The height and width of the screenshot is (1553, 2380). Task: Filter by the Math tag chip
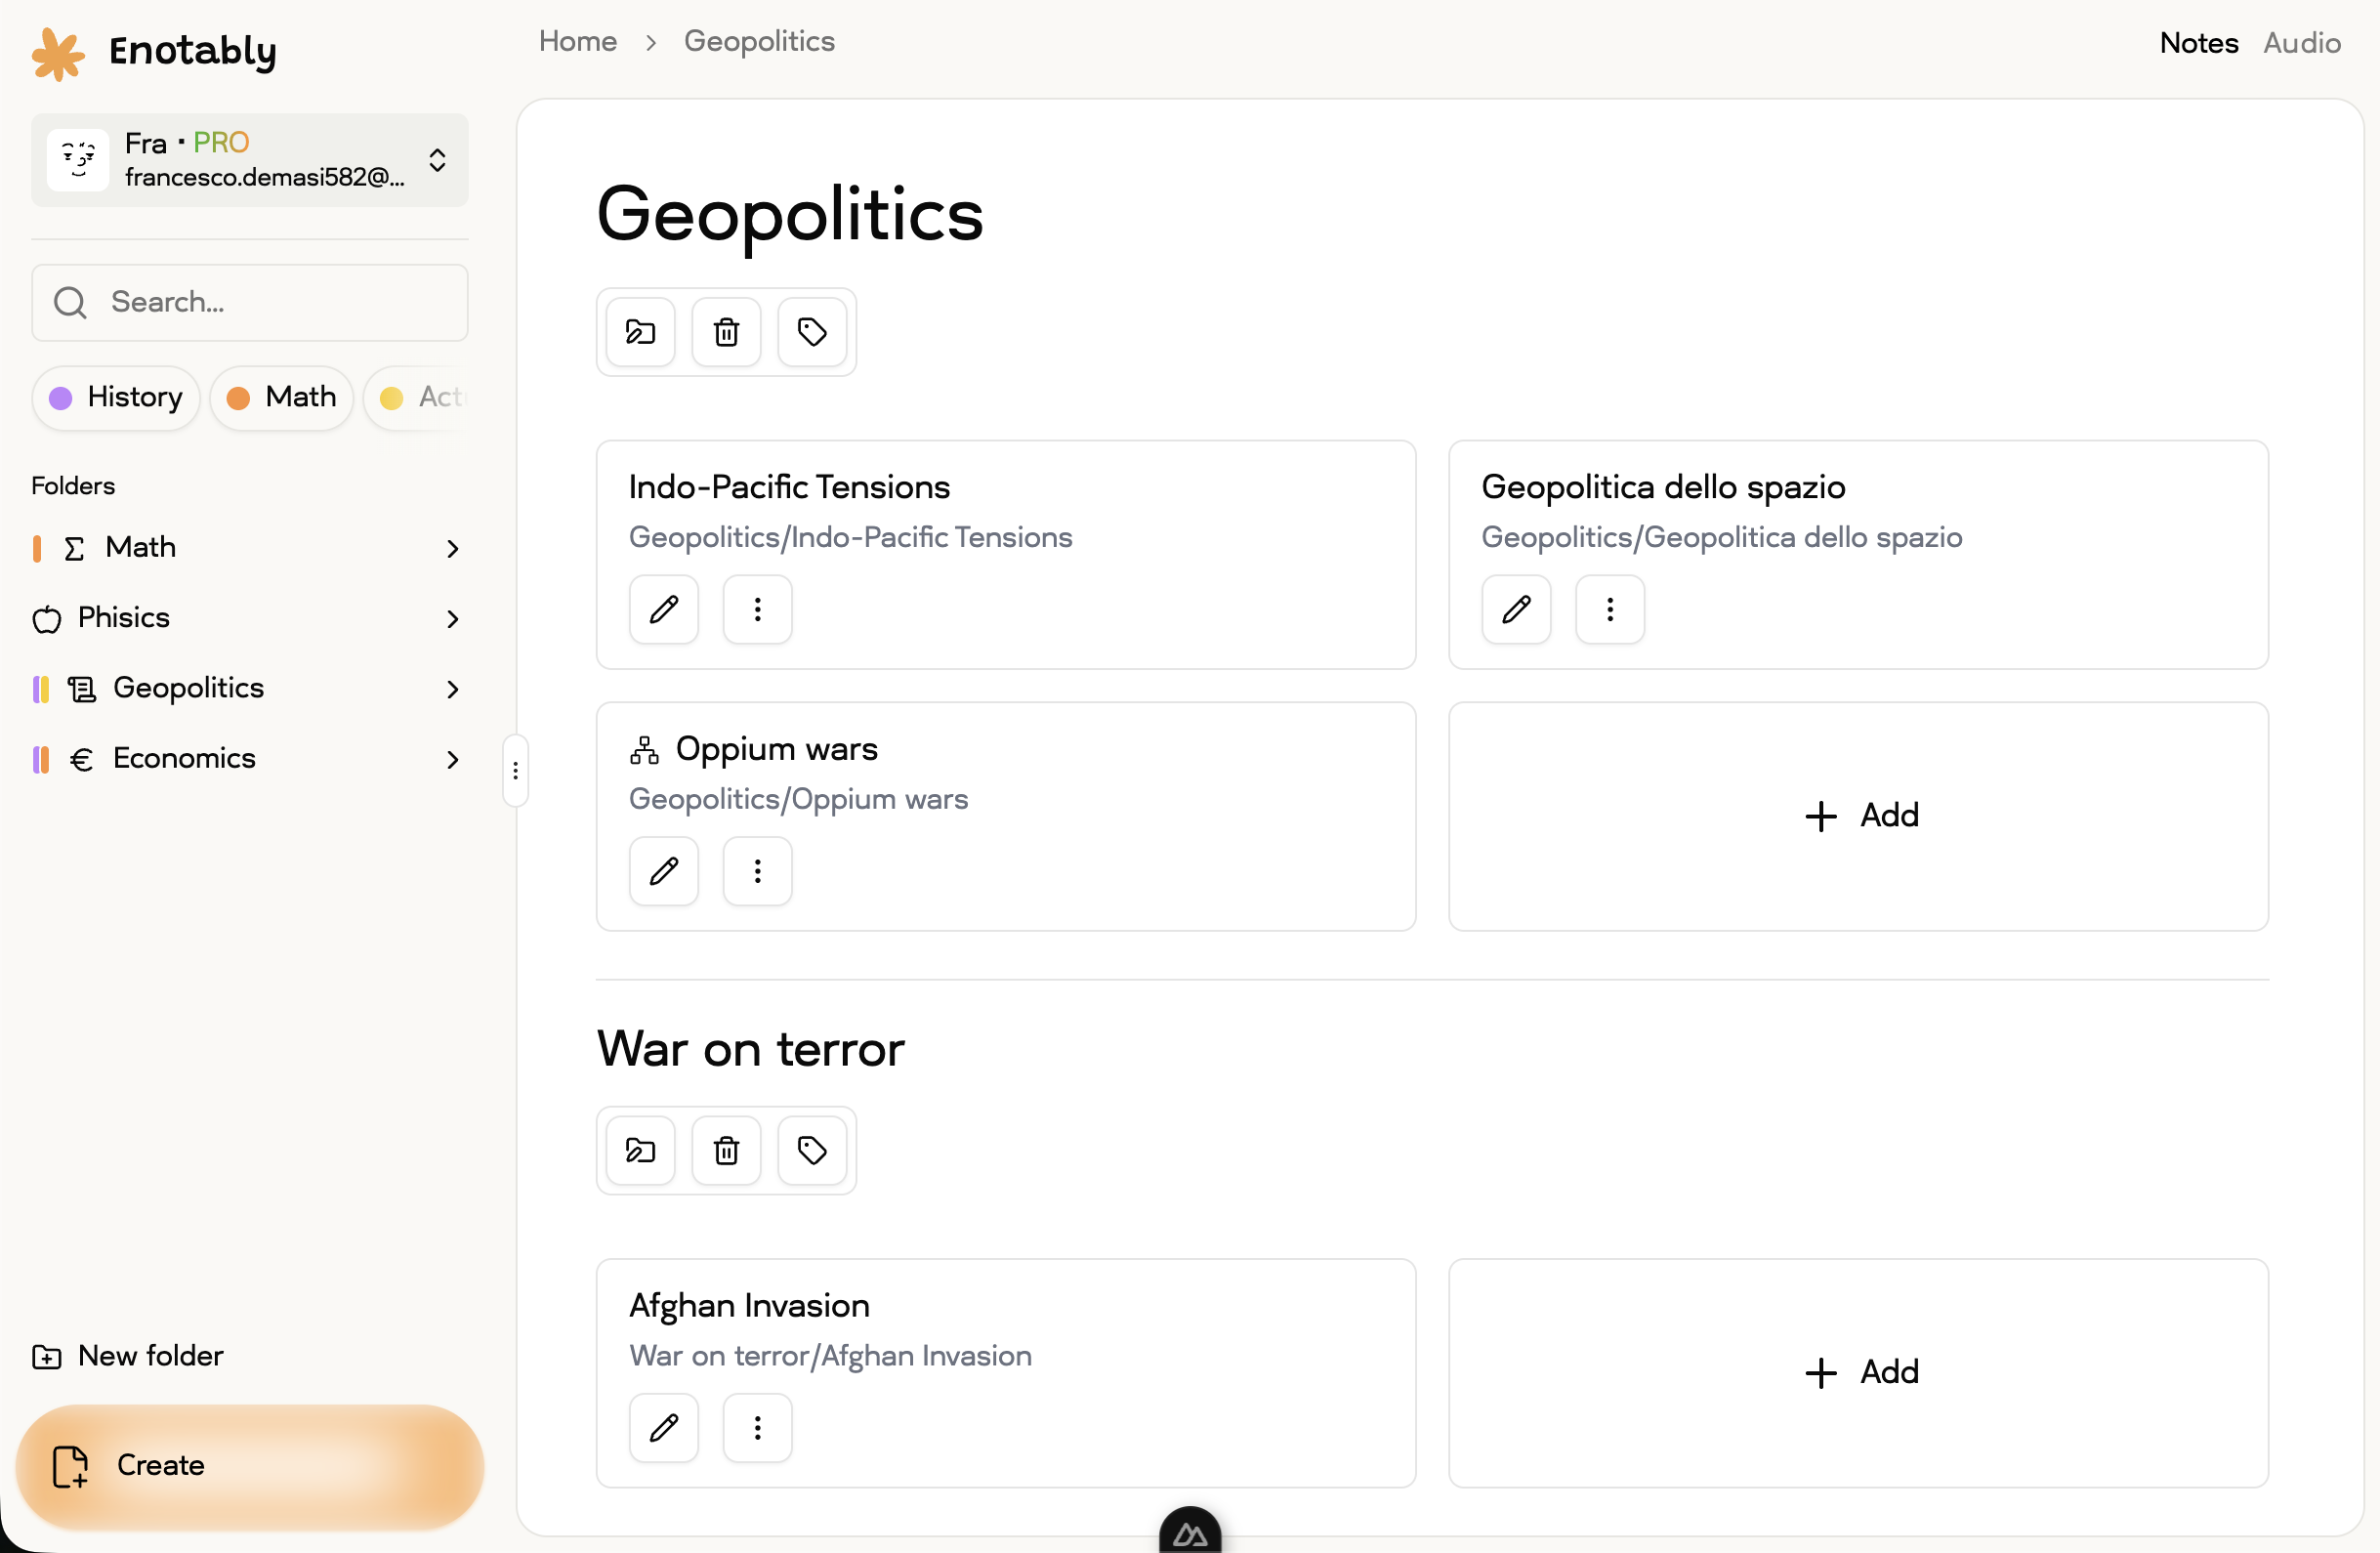pos(281,397)
